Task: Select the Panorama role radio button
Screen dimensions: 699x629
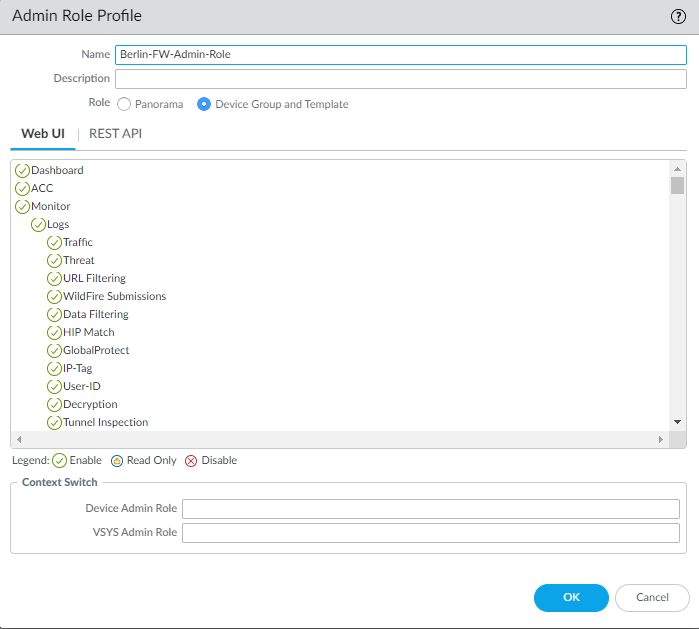Action: pyautogui.click(x=124, y=104)
